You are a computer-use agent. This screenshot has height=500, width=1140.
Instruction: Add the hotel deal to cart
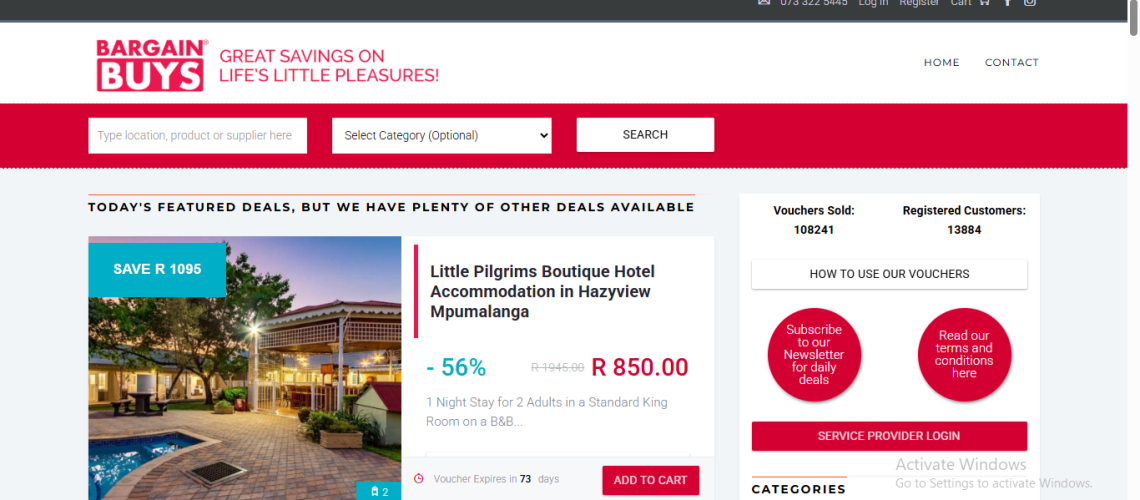(650, 480)
